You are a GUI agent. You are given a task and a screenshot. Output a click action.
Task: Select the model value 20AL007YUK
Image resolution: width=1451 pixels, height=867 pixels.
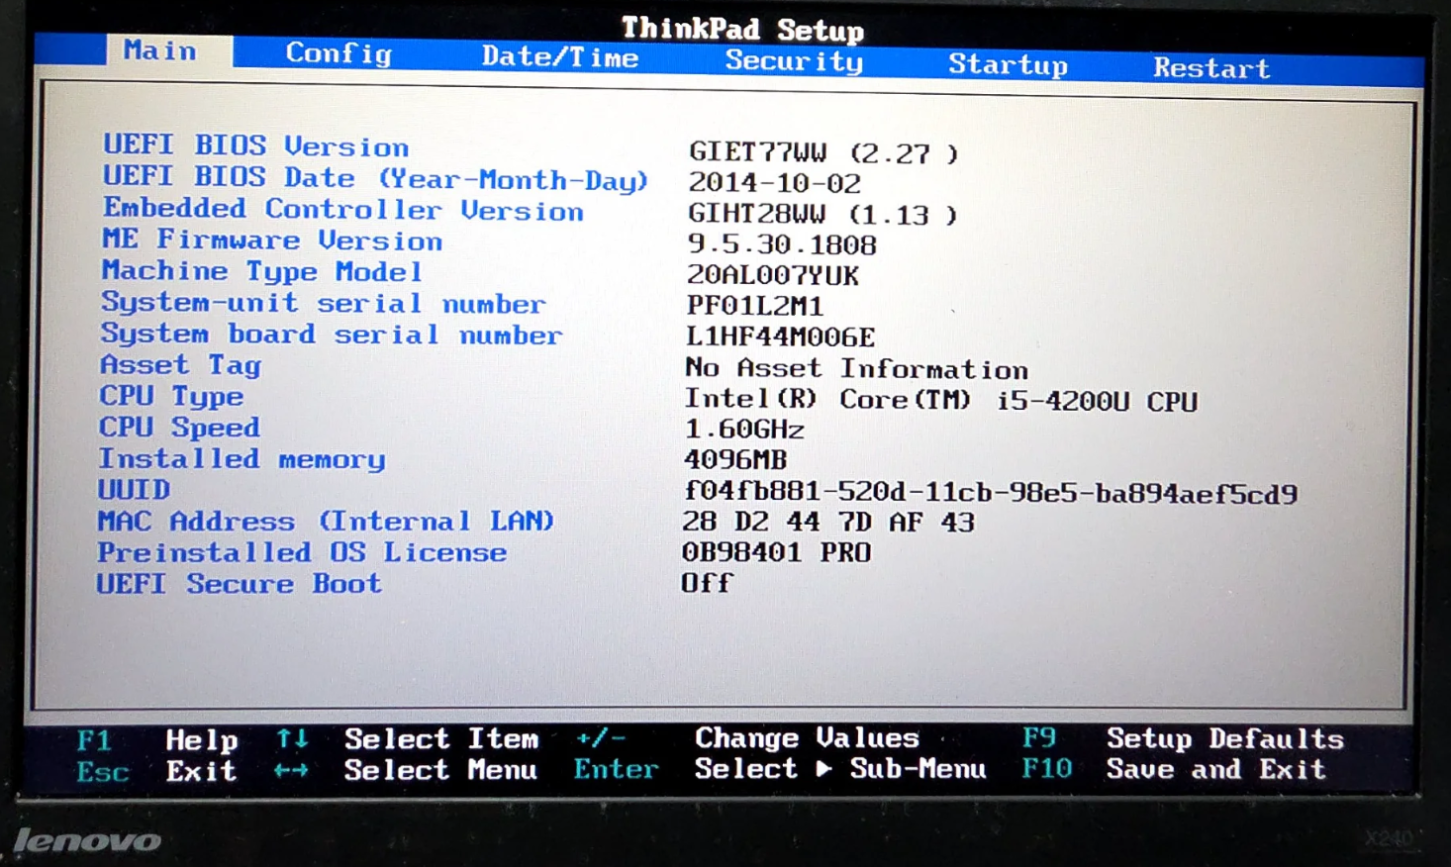point(773,276)
